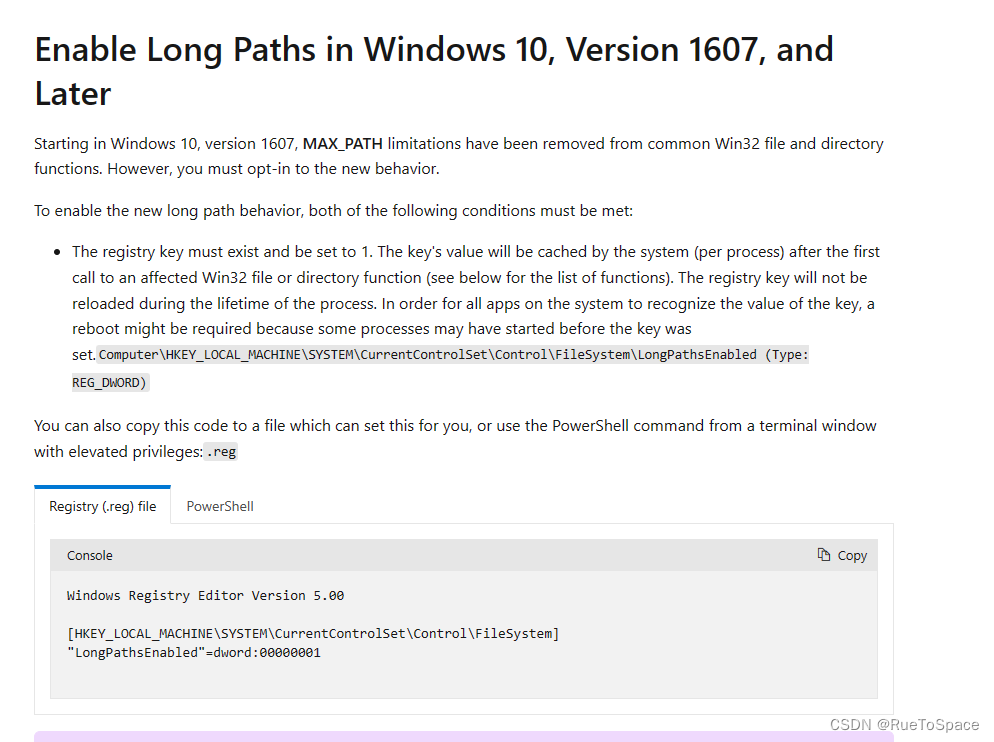Click the line Windows Registry Editor Version 5.00
This screenshot has height=742, width=994.
click(x=204, y=595)
